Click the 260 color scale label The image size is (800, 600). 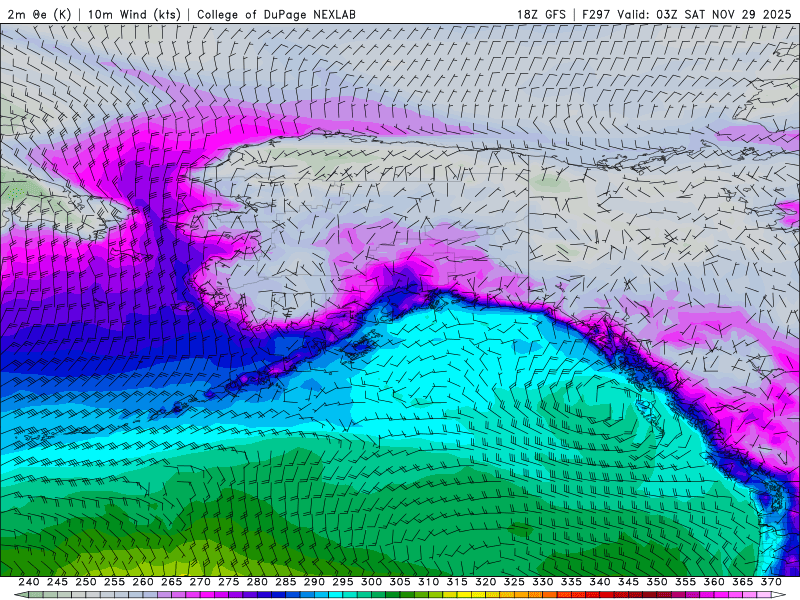(143, 582)
